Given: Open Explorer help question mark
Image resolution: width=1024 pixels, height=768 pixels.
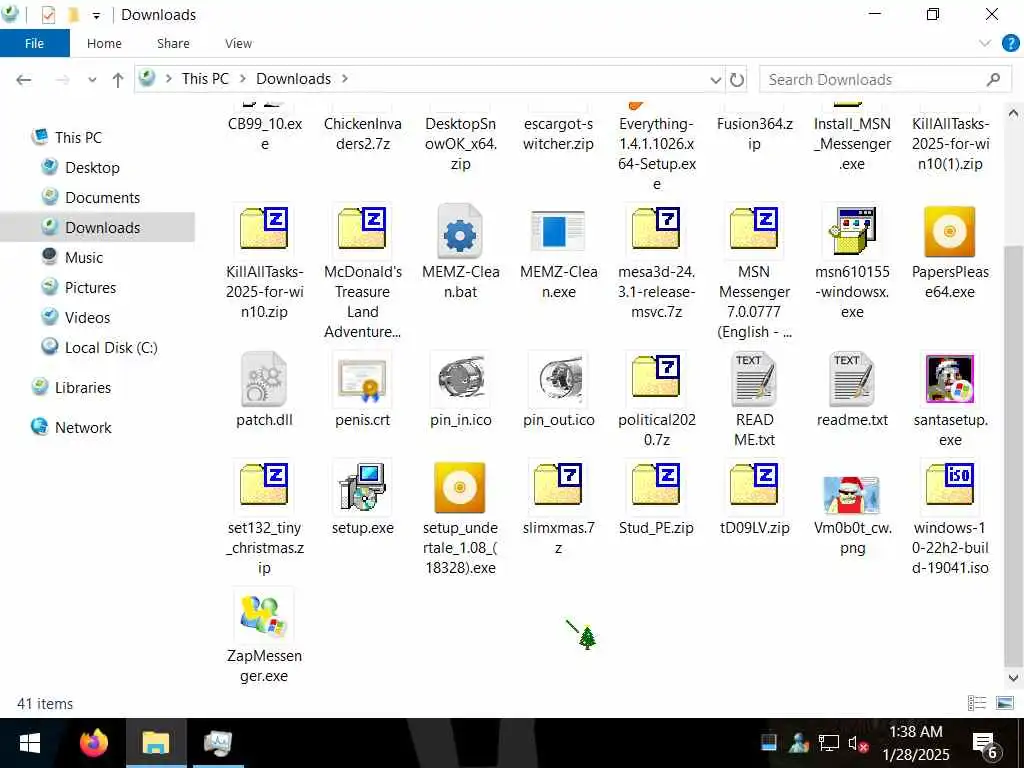Looking at the screenshot, I should pyautogui.click(x=1010, y=44).
